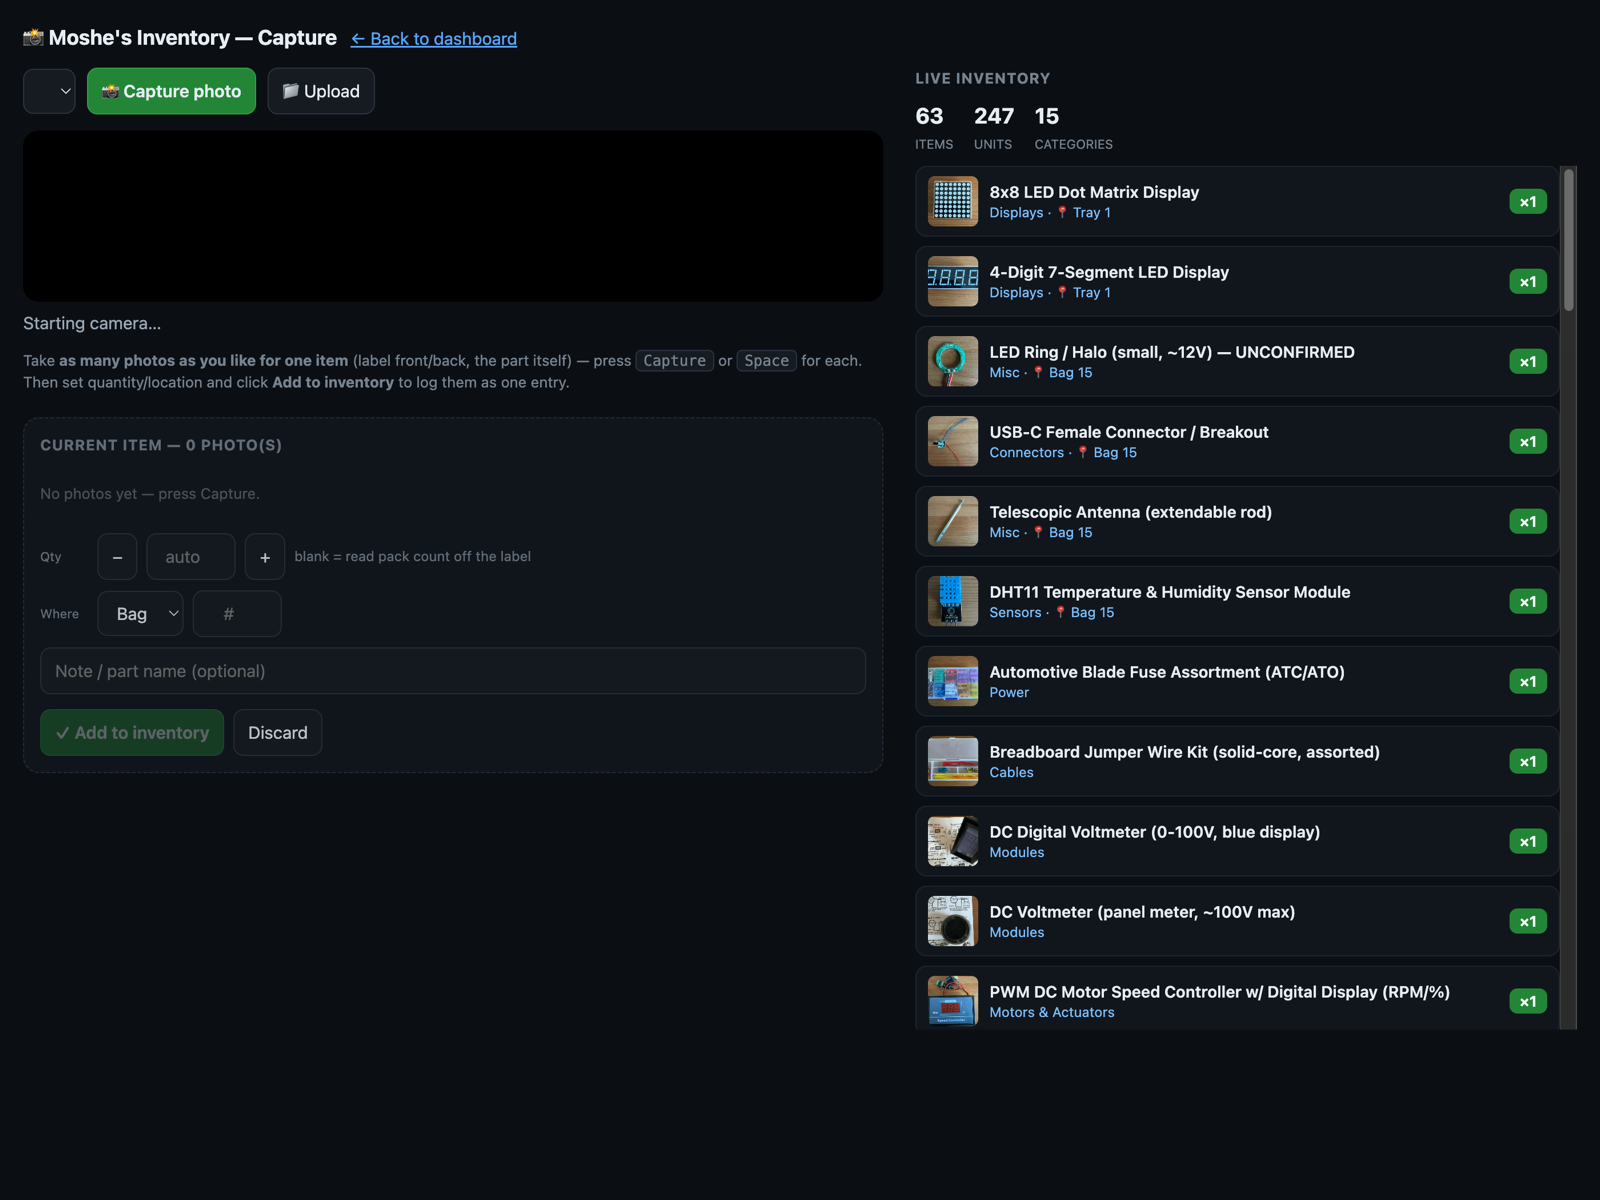Click the 247 UNITS counter
The height and width of the screenshot is (1200, 1600).
[x=994, y=128]
